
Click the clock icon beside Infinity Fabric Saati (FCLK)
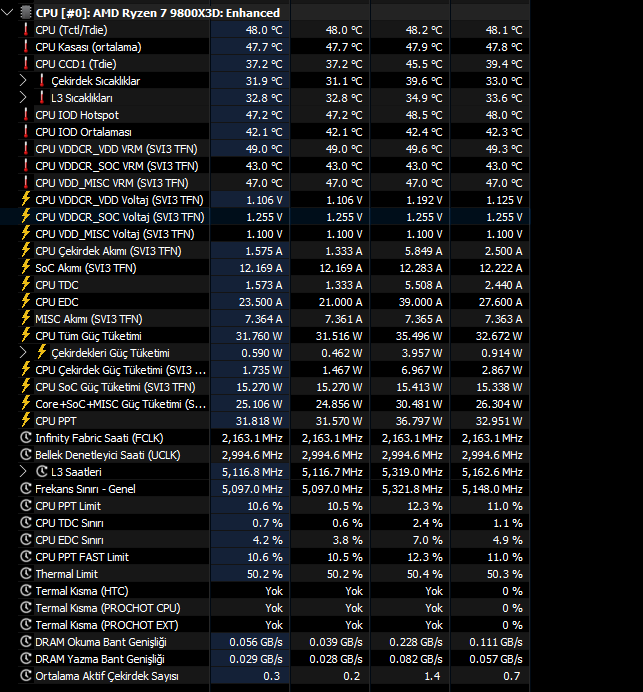point(26,438)
